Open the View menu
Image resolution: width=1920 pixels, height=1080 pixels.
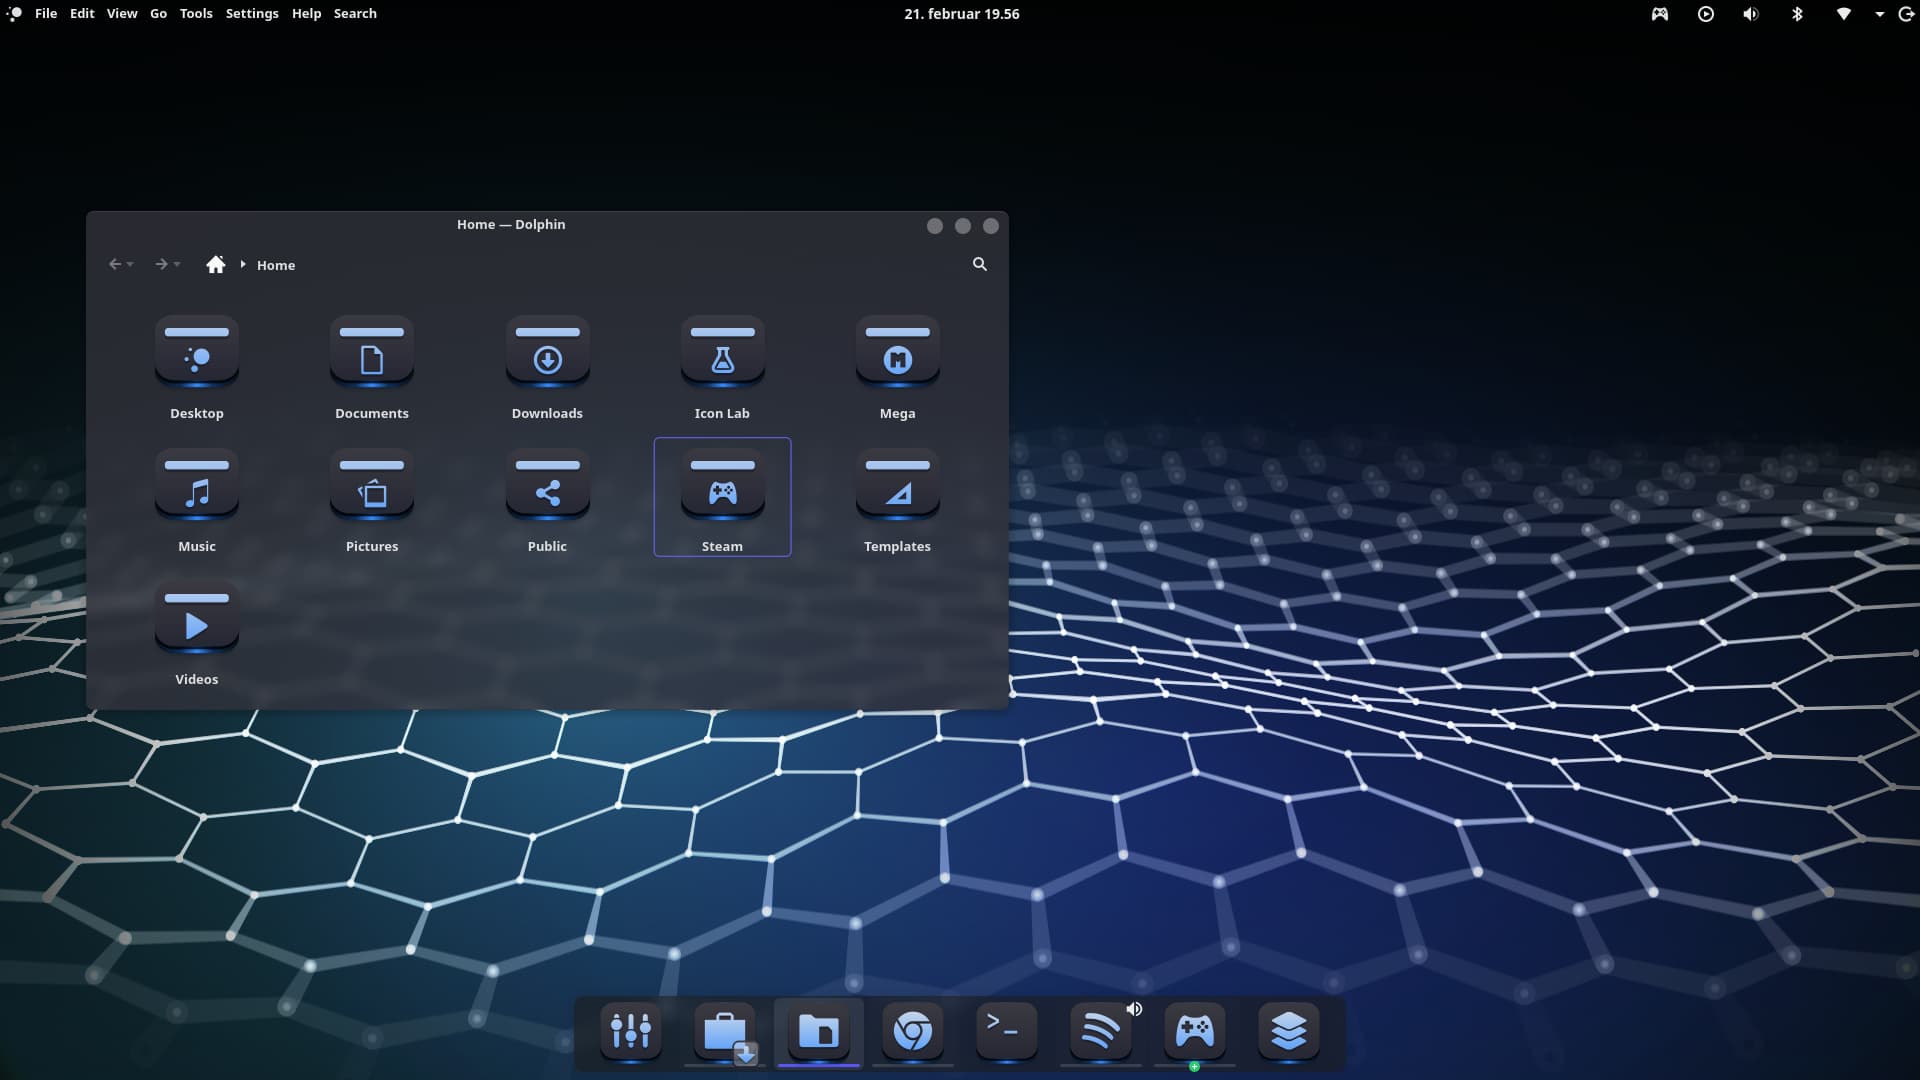coord(122,14)
